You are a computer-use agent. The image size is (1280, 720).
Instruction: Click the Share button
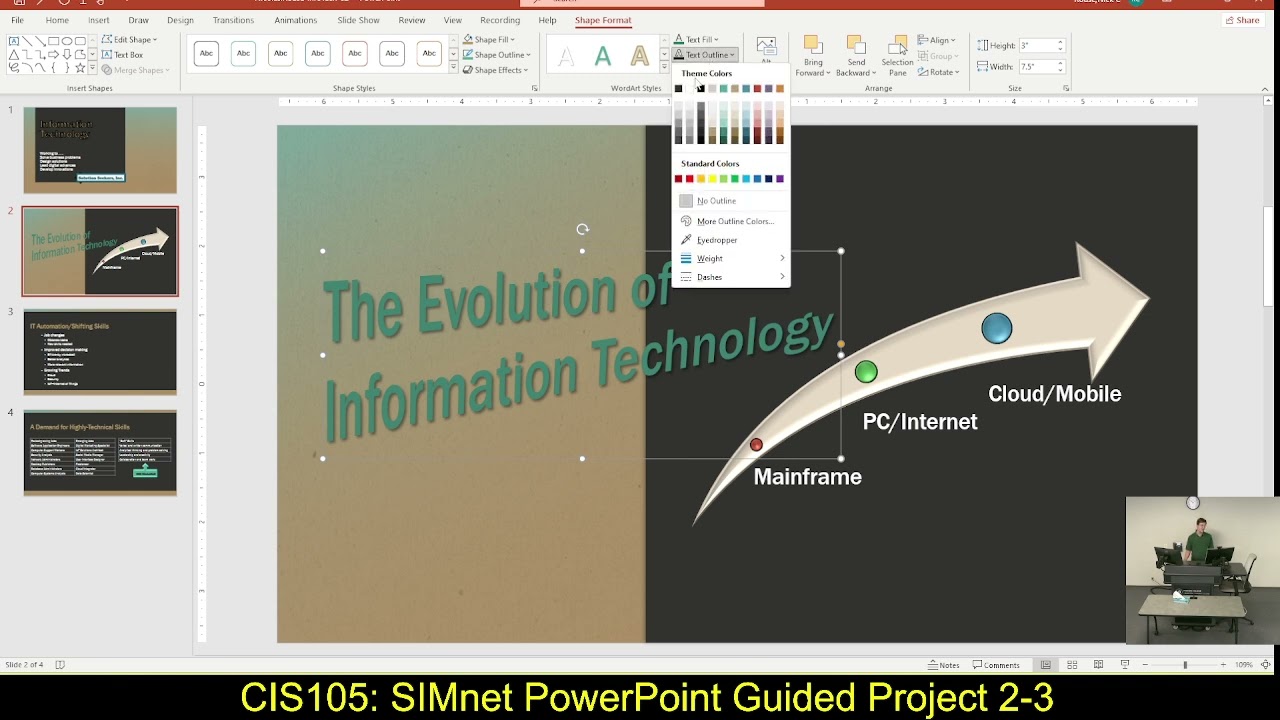pyautogui.click(x=1243, y=20)
